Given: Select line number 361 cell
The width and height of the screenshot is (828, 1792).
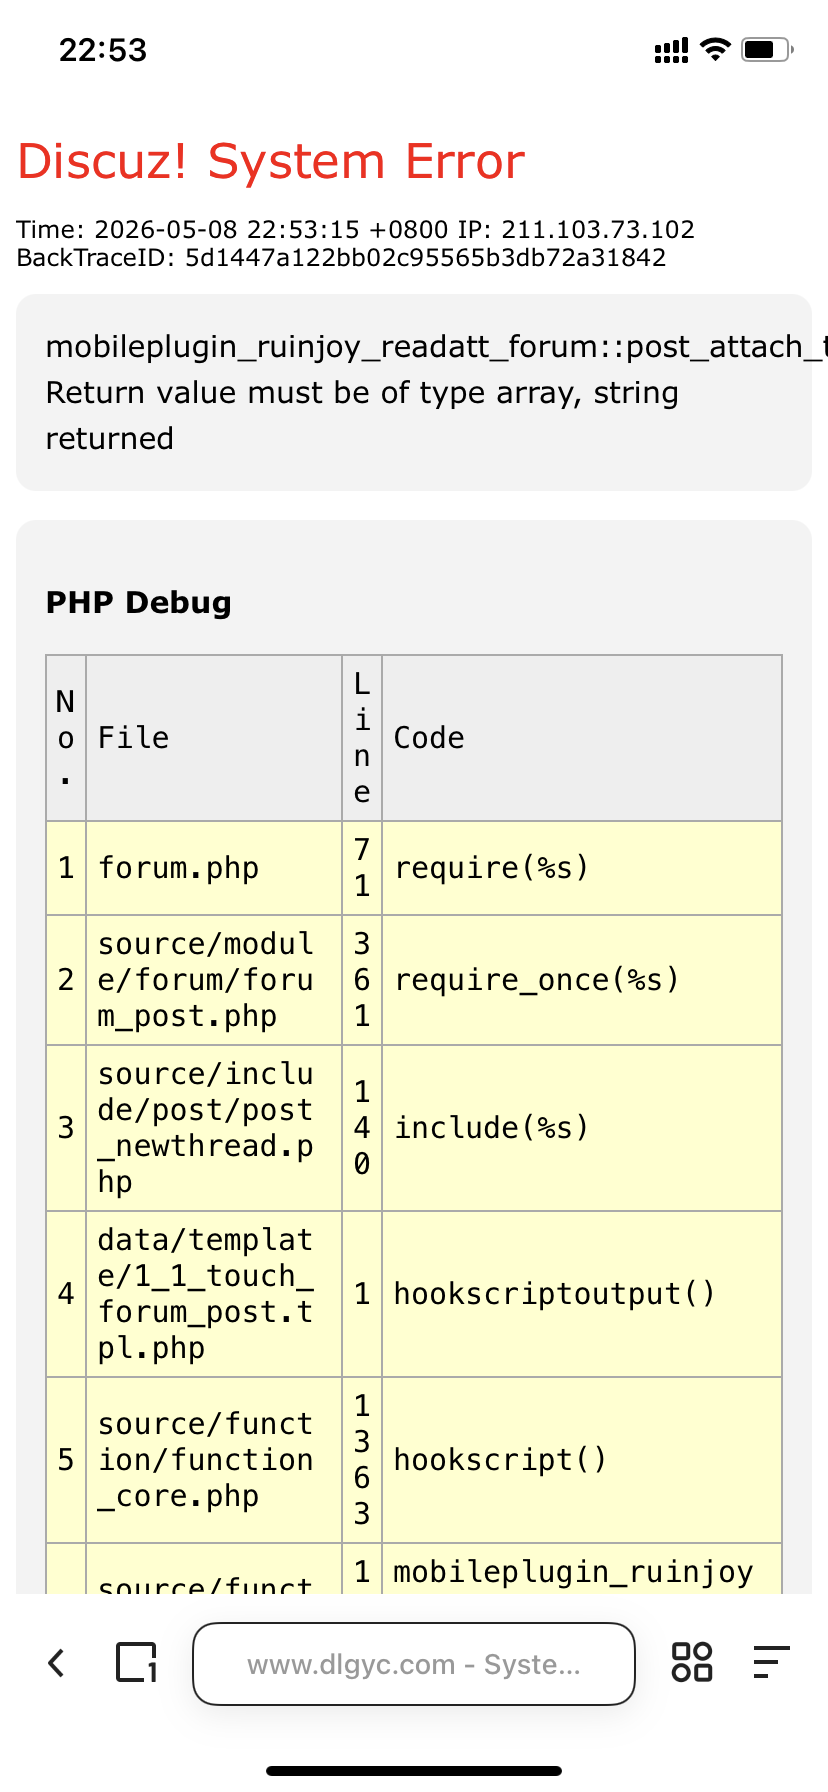Looking at the screenshot, I should [x=362, y=980].
